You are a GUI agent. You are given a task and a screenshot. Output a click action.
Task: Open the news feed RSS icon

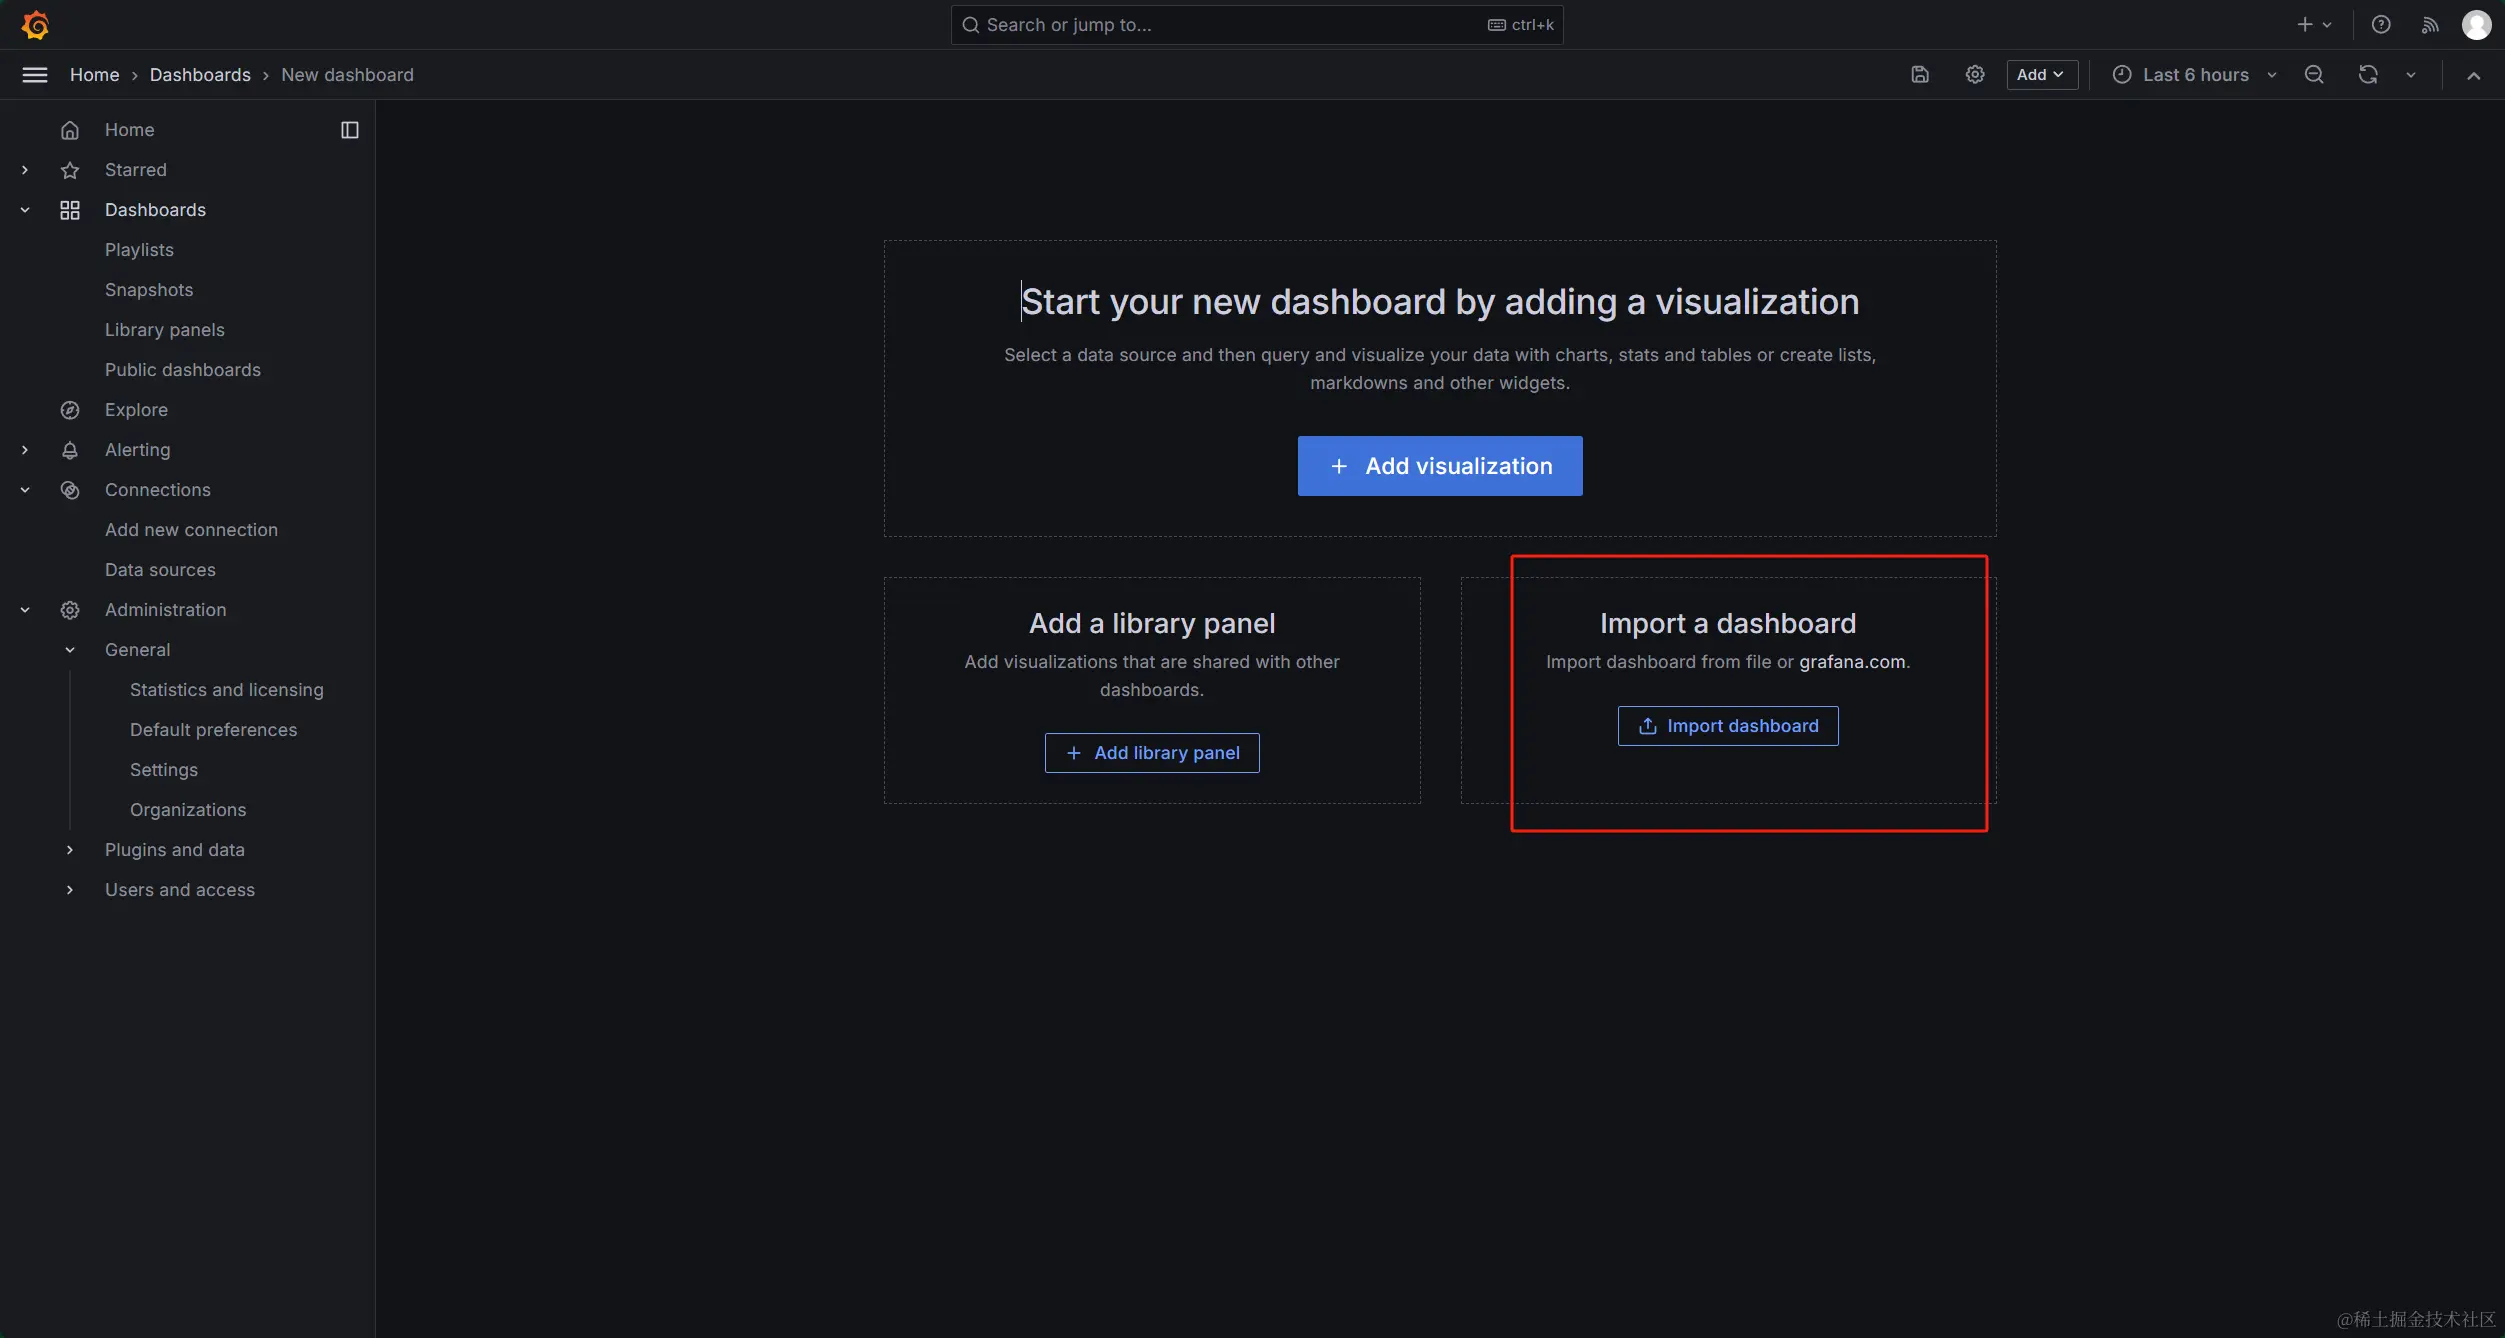2430,25
